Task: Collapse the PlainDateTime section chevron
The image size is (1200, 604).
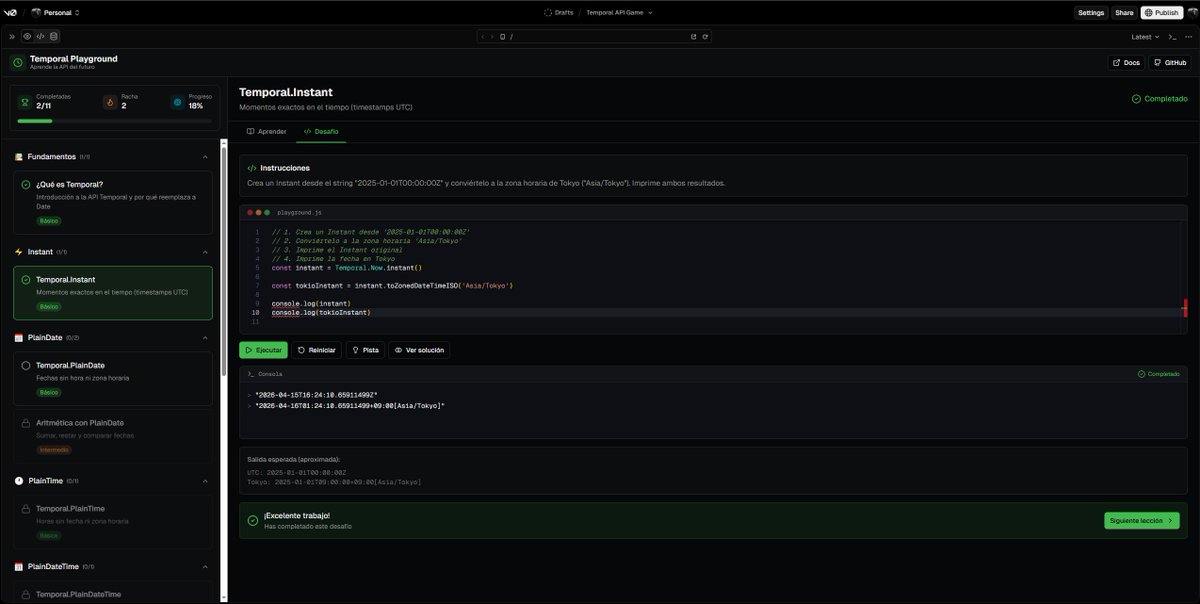Action: click(205, 566)
